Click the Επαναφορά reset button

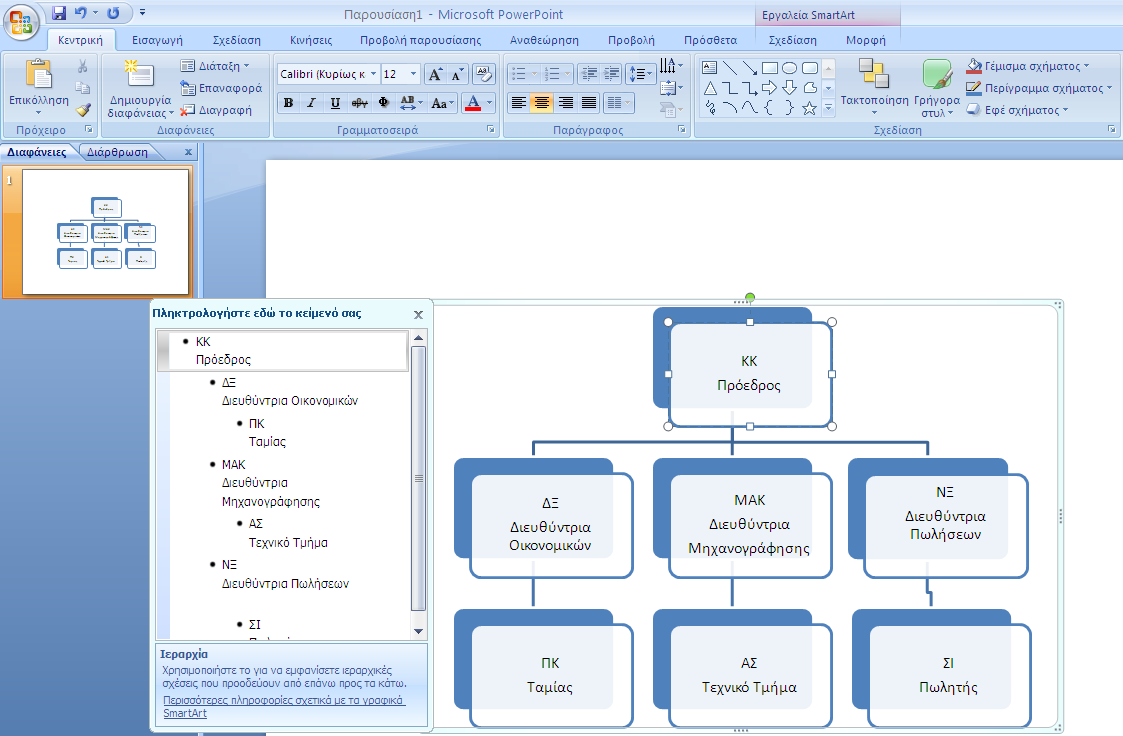[x=221, y=88]
